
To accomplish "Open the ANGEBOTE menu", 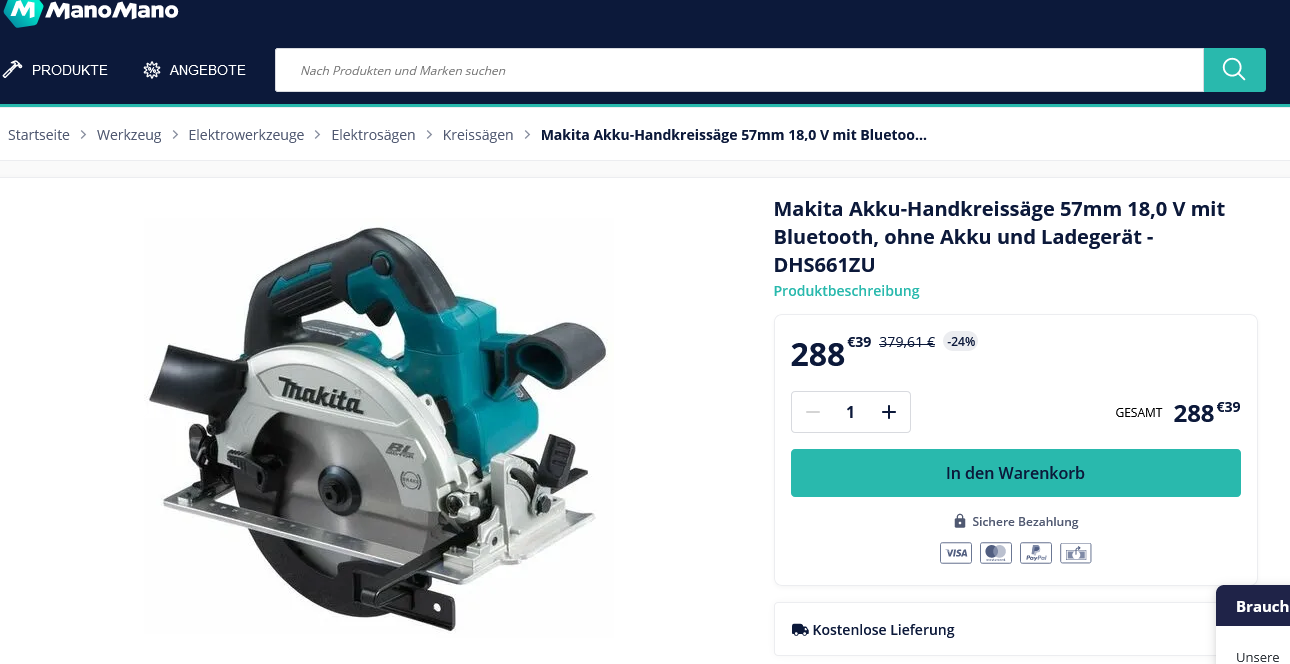I will tap(195, 70).
